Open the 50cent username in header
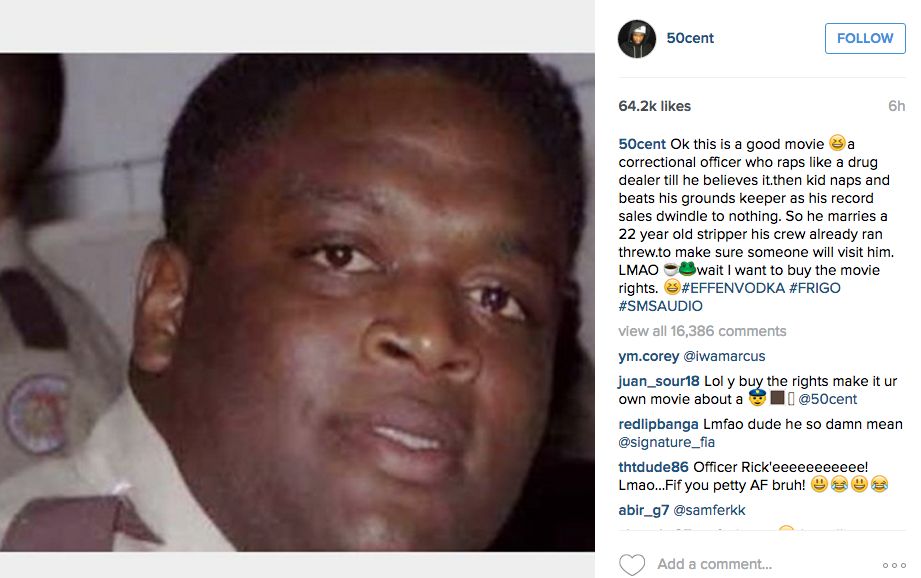 tap(690, 38)
